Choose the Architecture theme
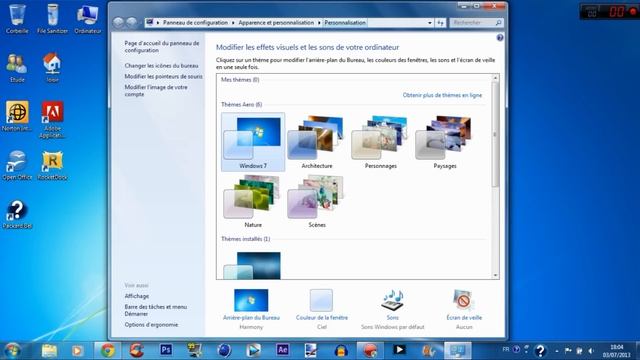The width and height of the screenshot is (640, 360). [317, 142]
